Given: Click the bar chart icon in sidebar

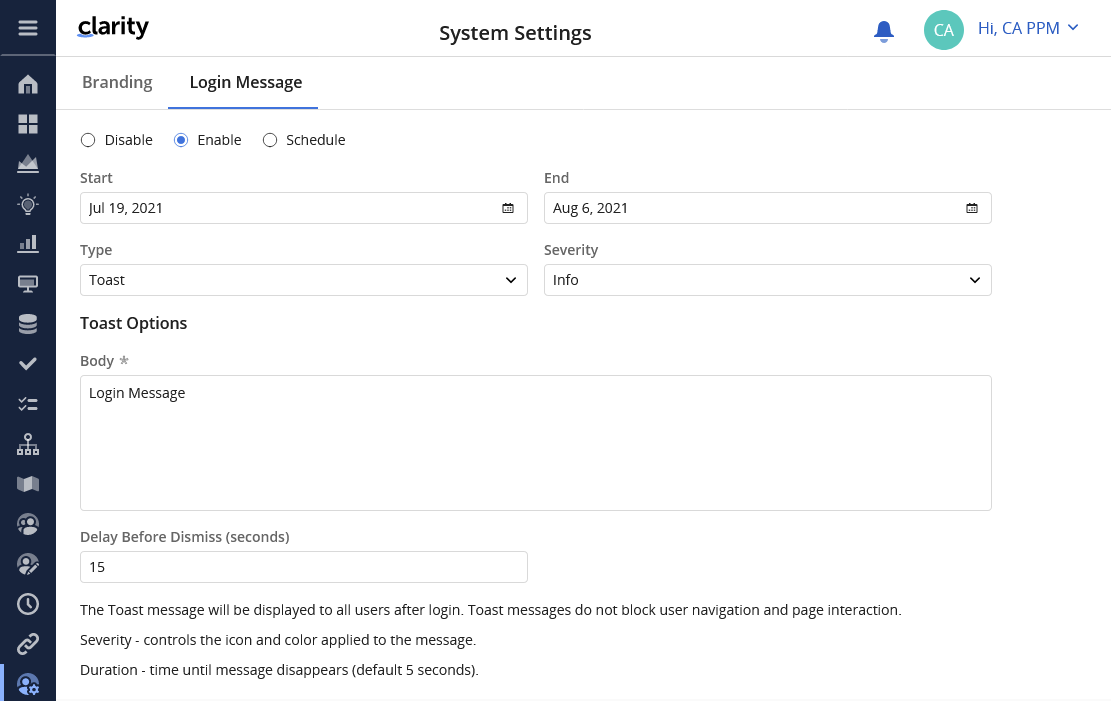Looking at the screenshot, I should tap(28, 243).
